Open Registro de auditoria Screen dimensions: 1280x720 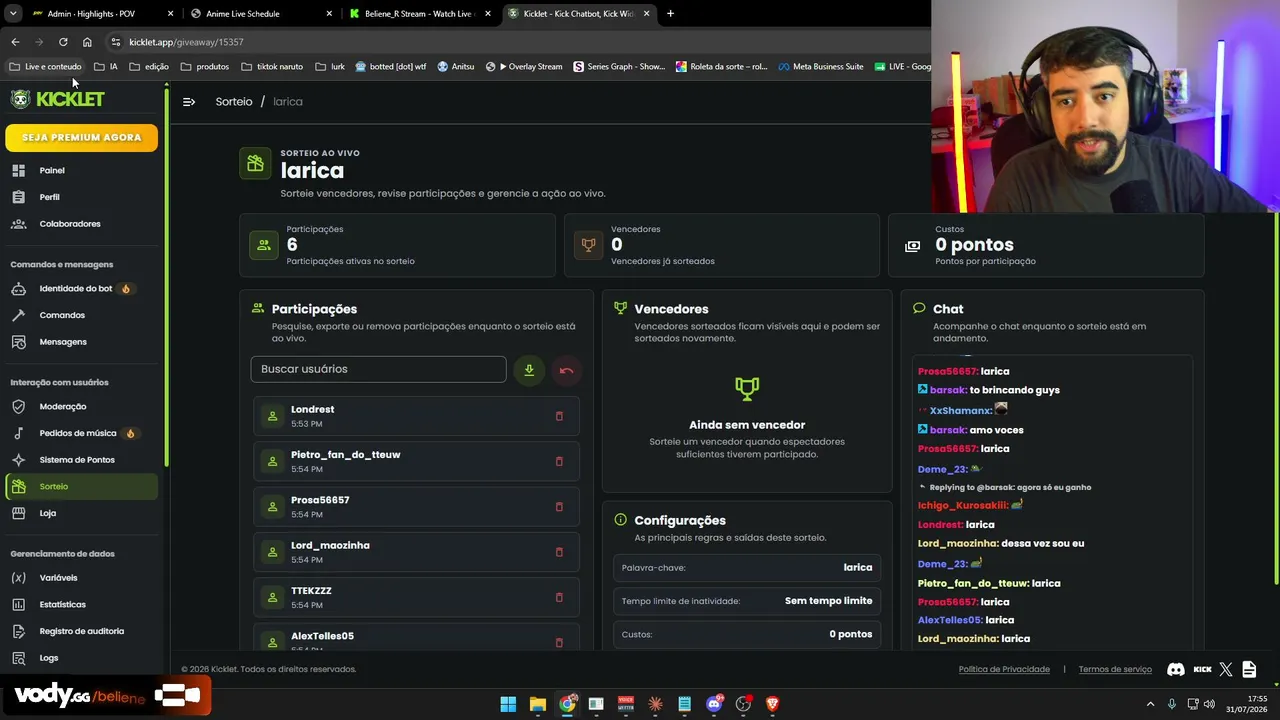click(81, 631)
